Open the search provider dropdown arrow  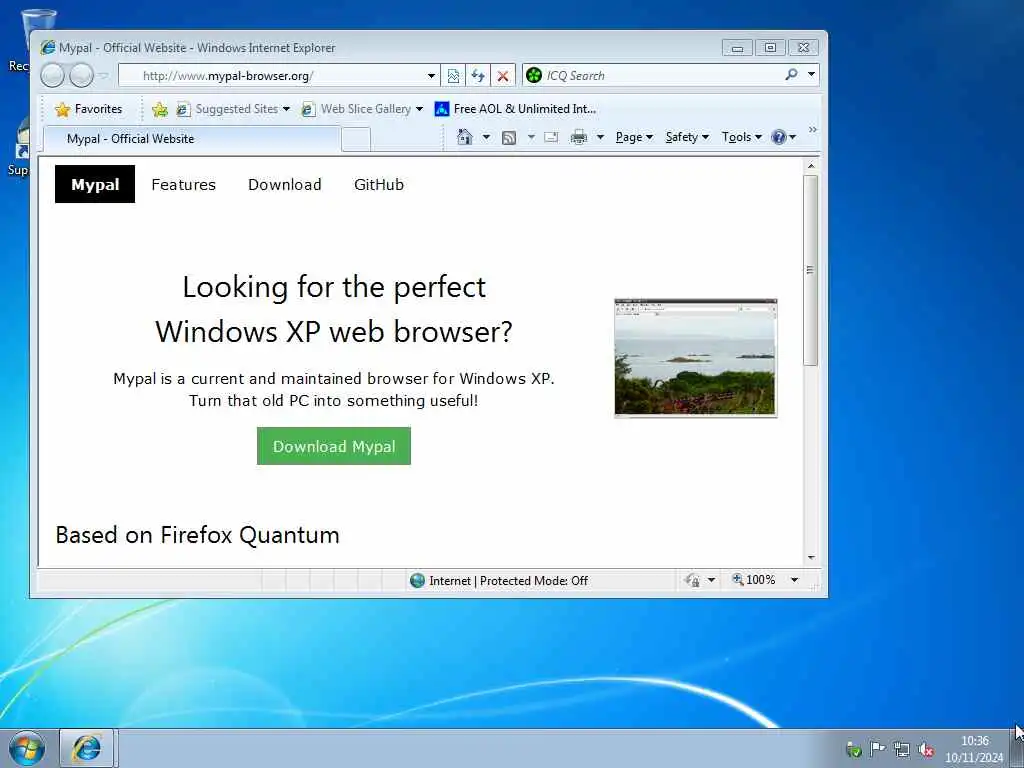pyautogui.click(x=812, y=74)
